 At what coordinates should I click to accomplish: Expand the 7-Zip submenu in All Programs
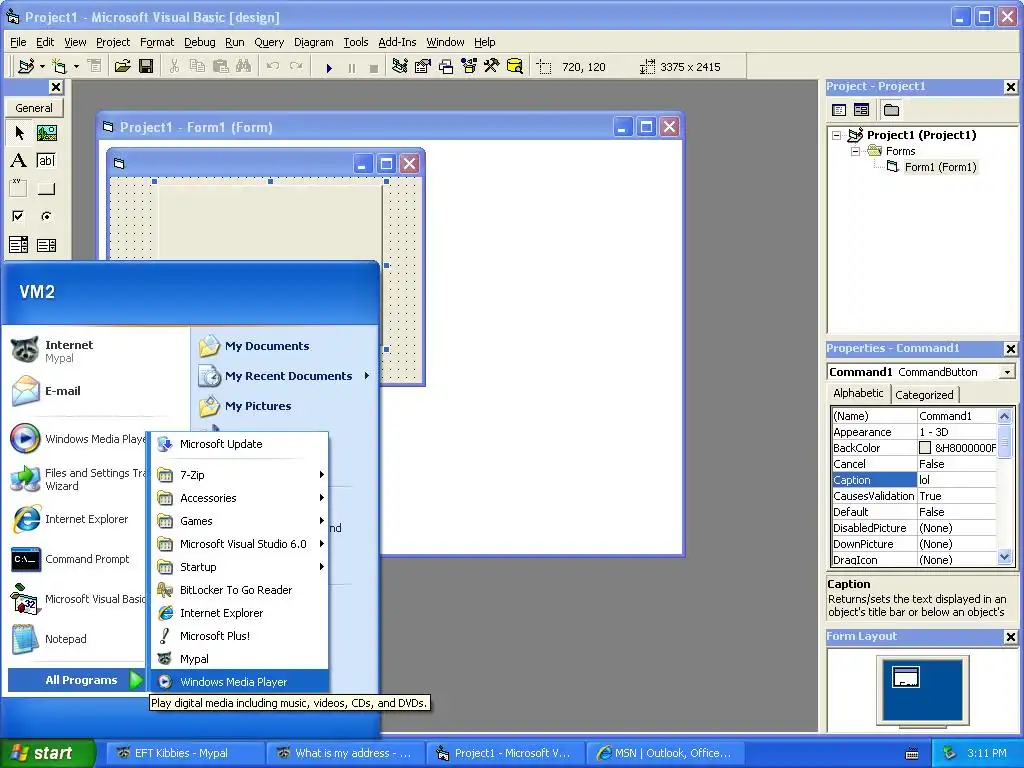pos(240,475)
